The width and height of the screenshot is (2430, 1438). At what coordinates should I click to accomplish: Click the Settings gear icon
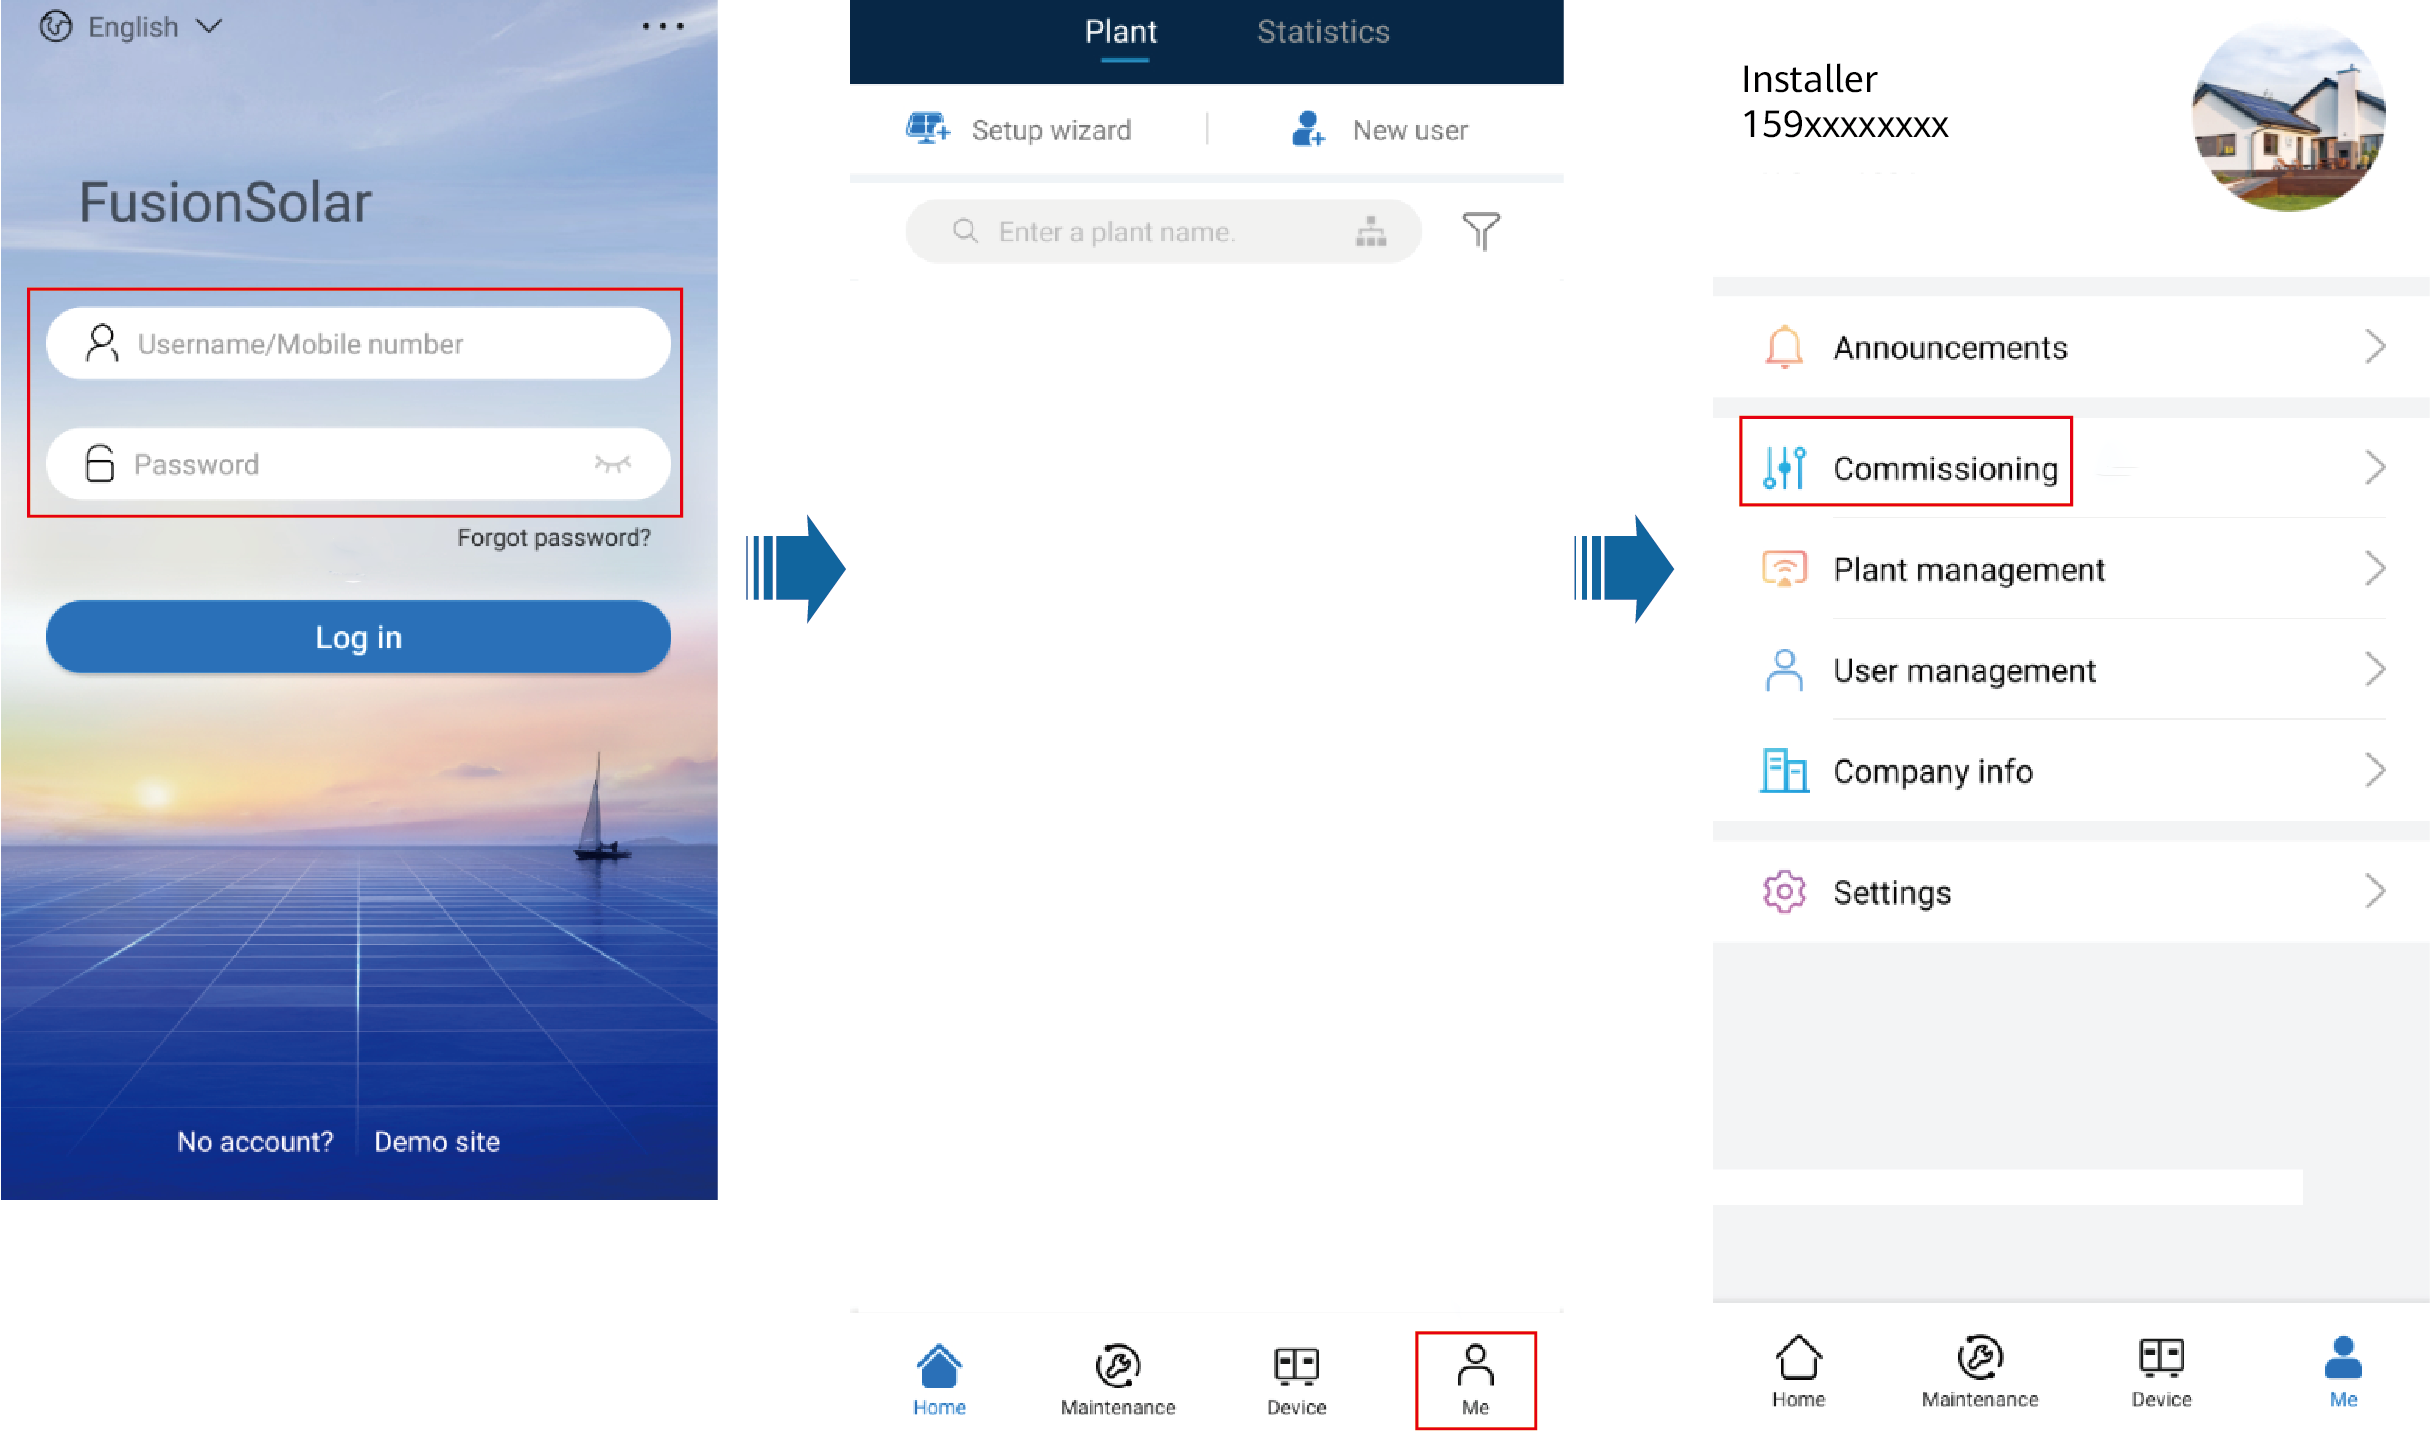1784,891
